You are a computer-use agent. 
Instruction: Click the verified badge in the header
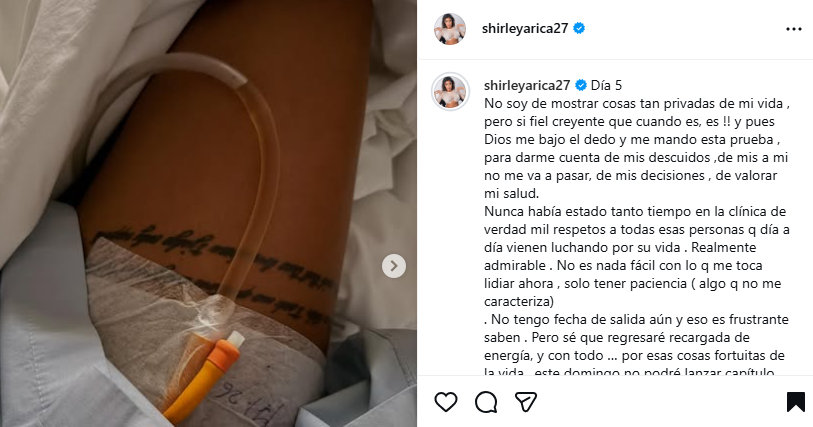(579, 29)
